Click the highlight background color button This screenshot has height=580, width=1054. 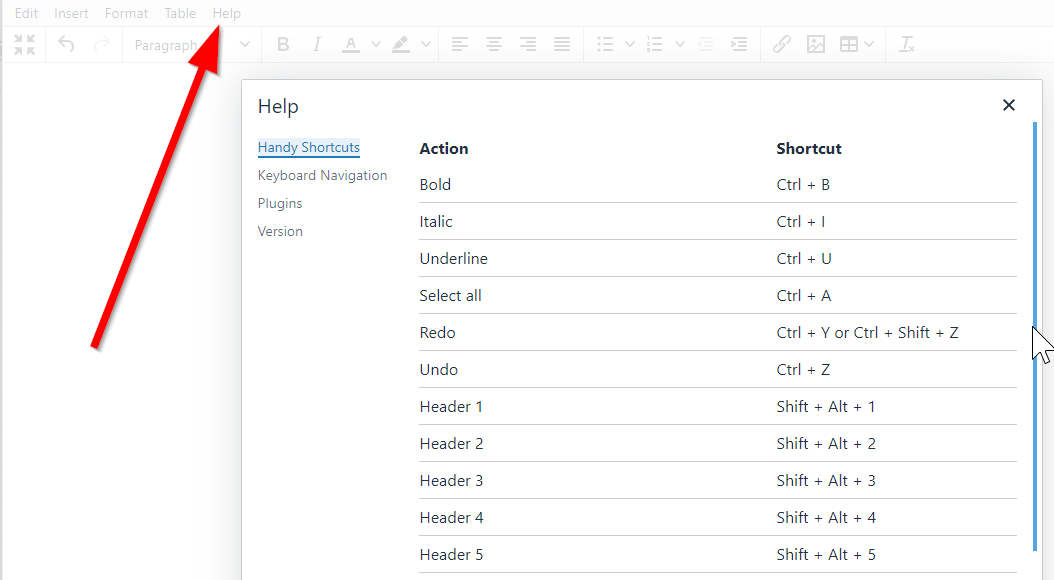coord(401,44)
